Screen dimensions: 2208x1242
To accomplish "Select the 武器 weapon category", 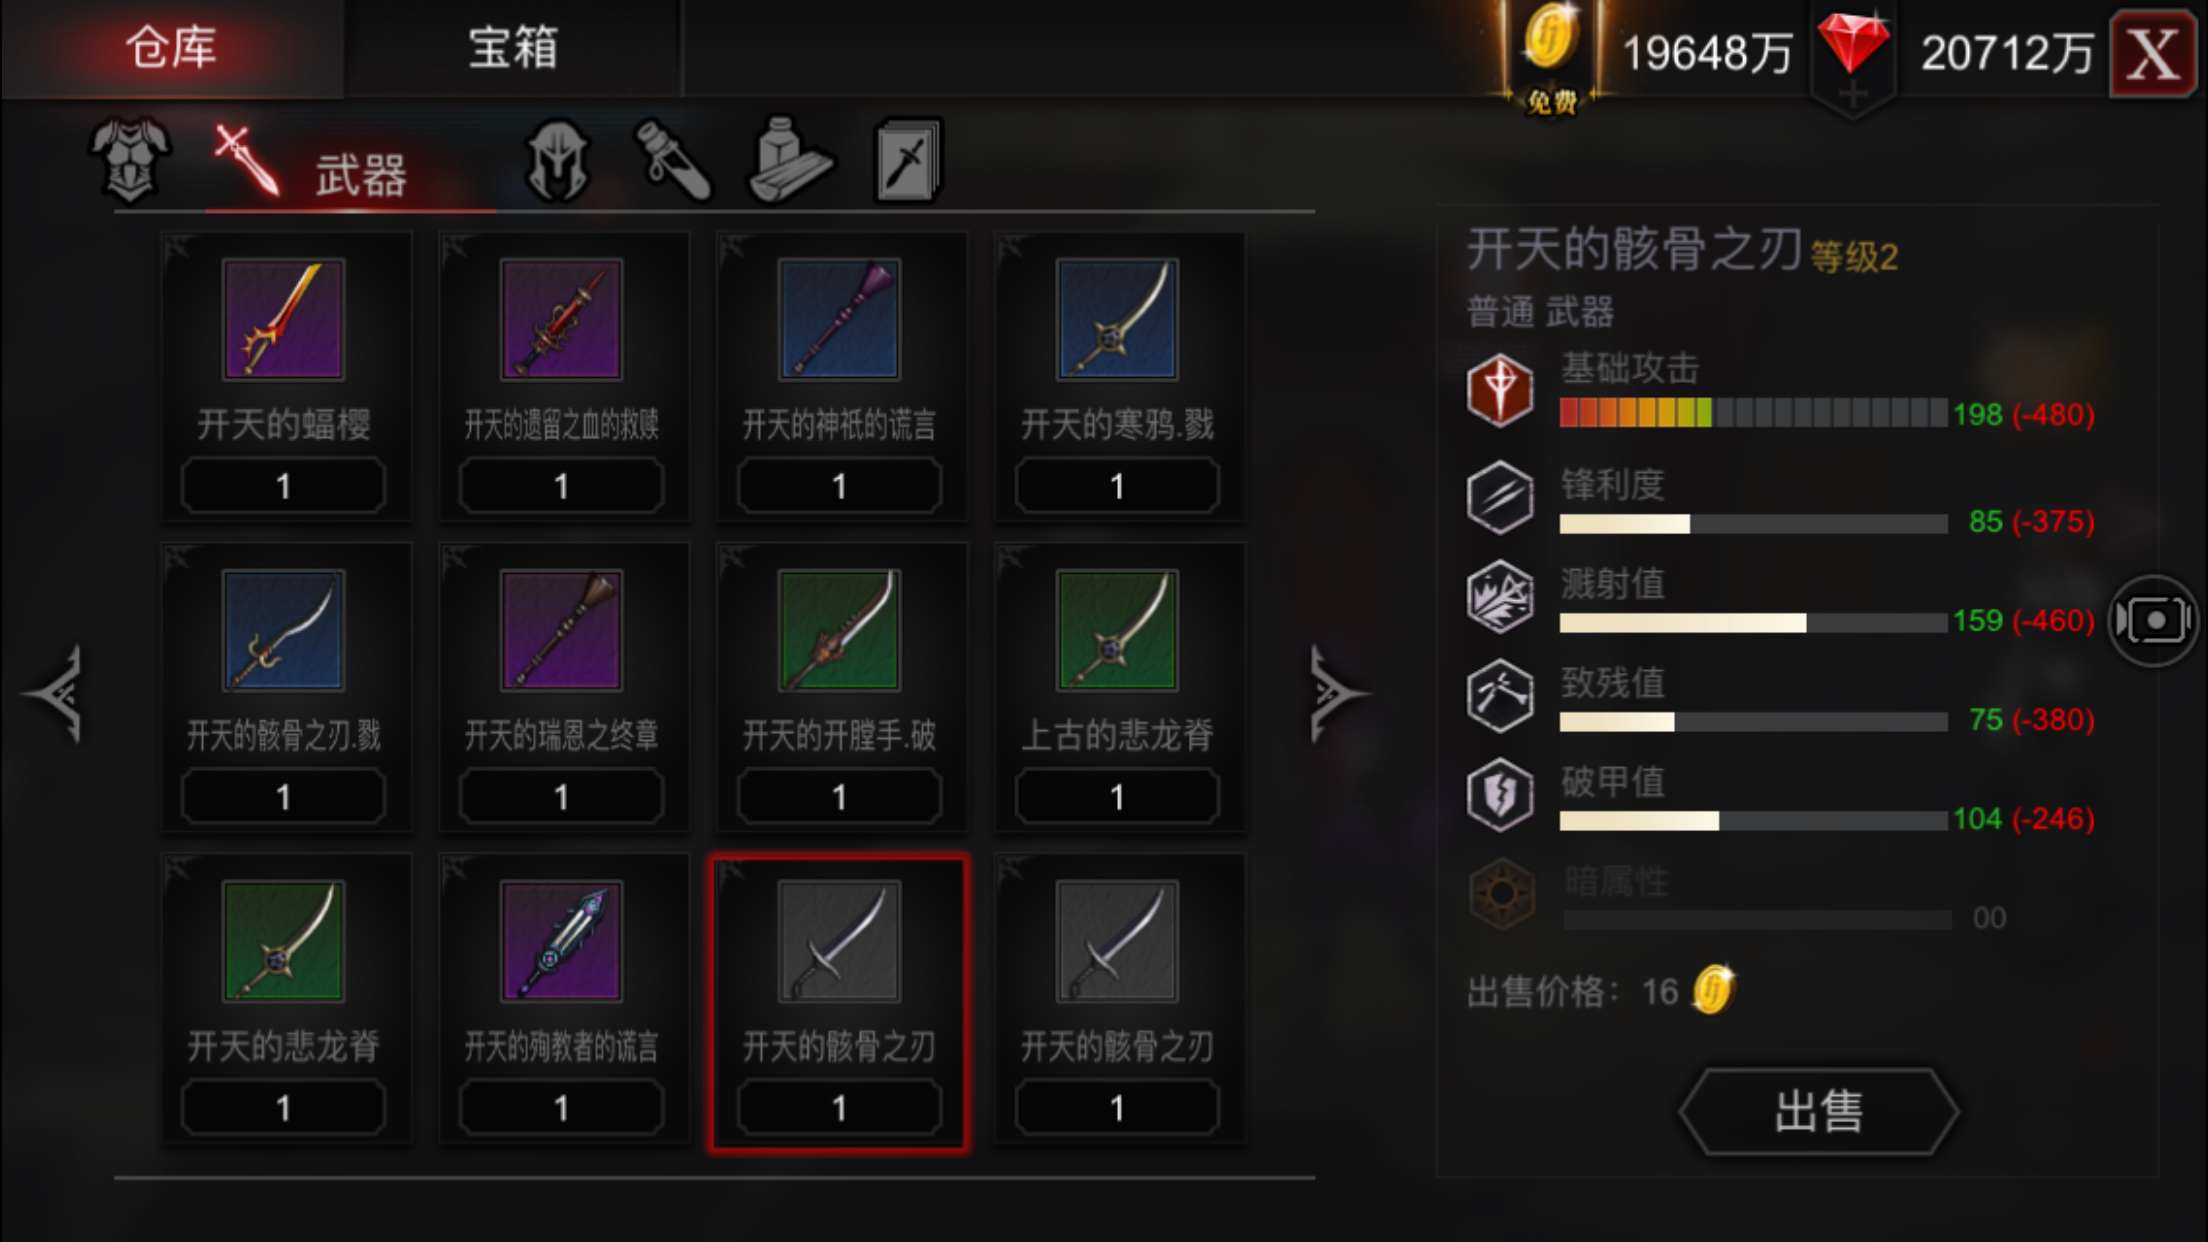I will click(x=310, y=165).
